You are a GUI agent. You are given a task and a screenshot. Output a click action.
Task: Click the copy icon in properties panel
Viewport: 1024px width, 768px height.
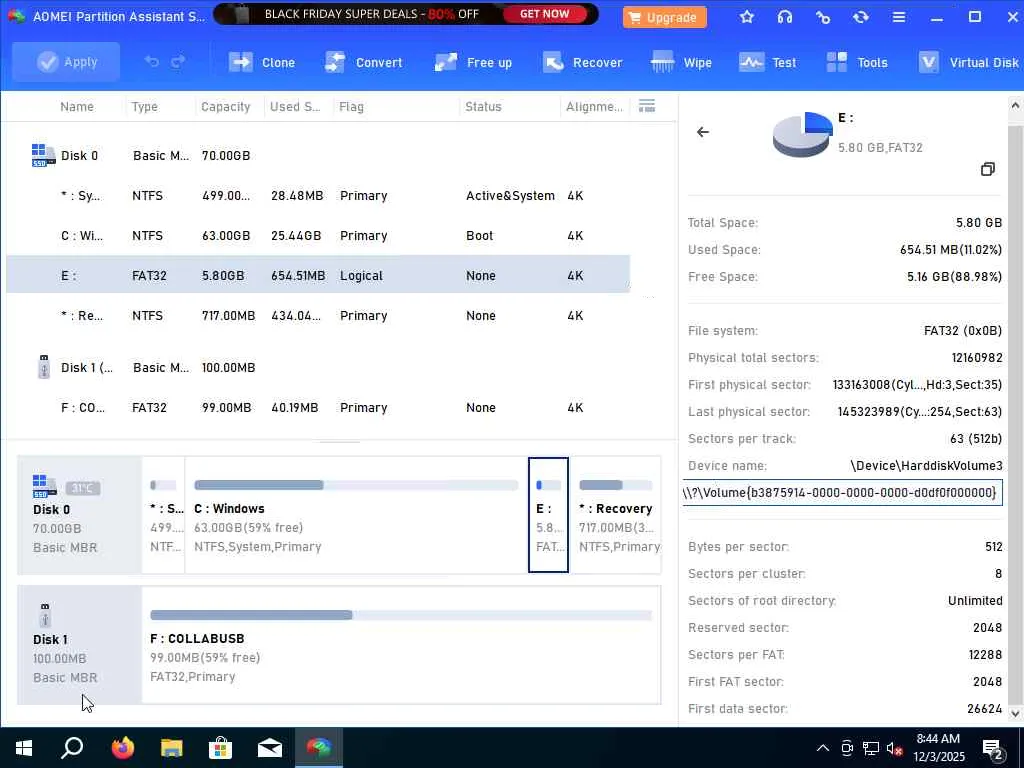tap(987, 169)
